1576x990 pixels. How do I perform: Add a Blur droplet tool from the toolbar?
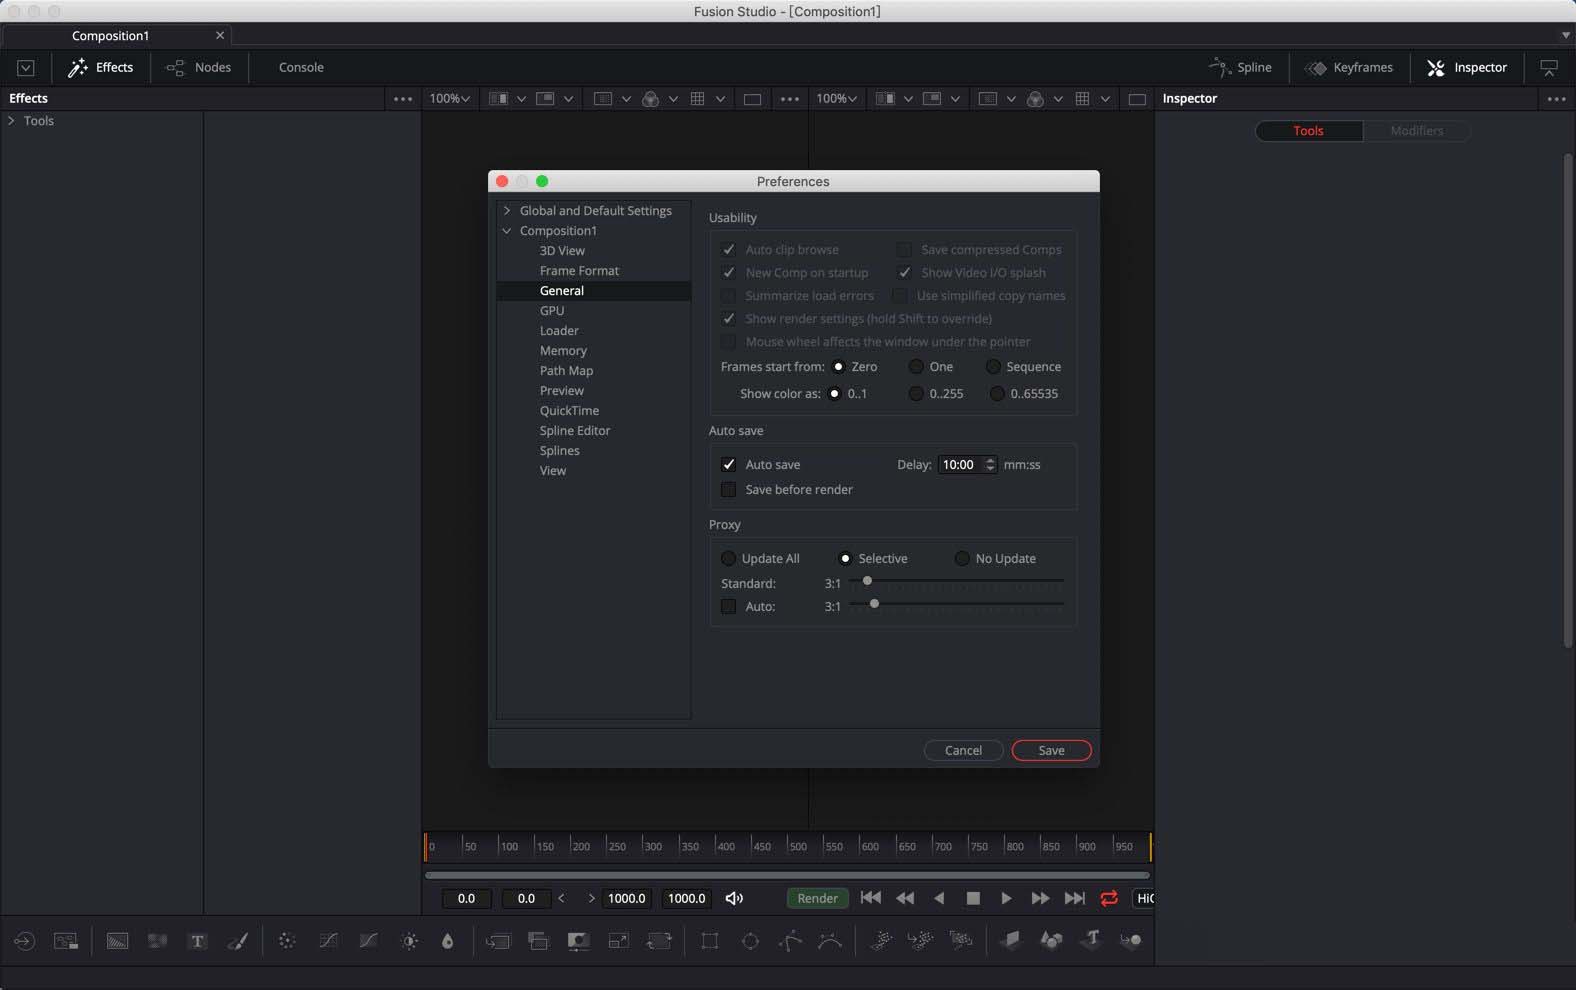447,941
